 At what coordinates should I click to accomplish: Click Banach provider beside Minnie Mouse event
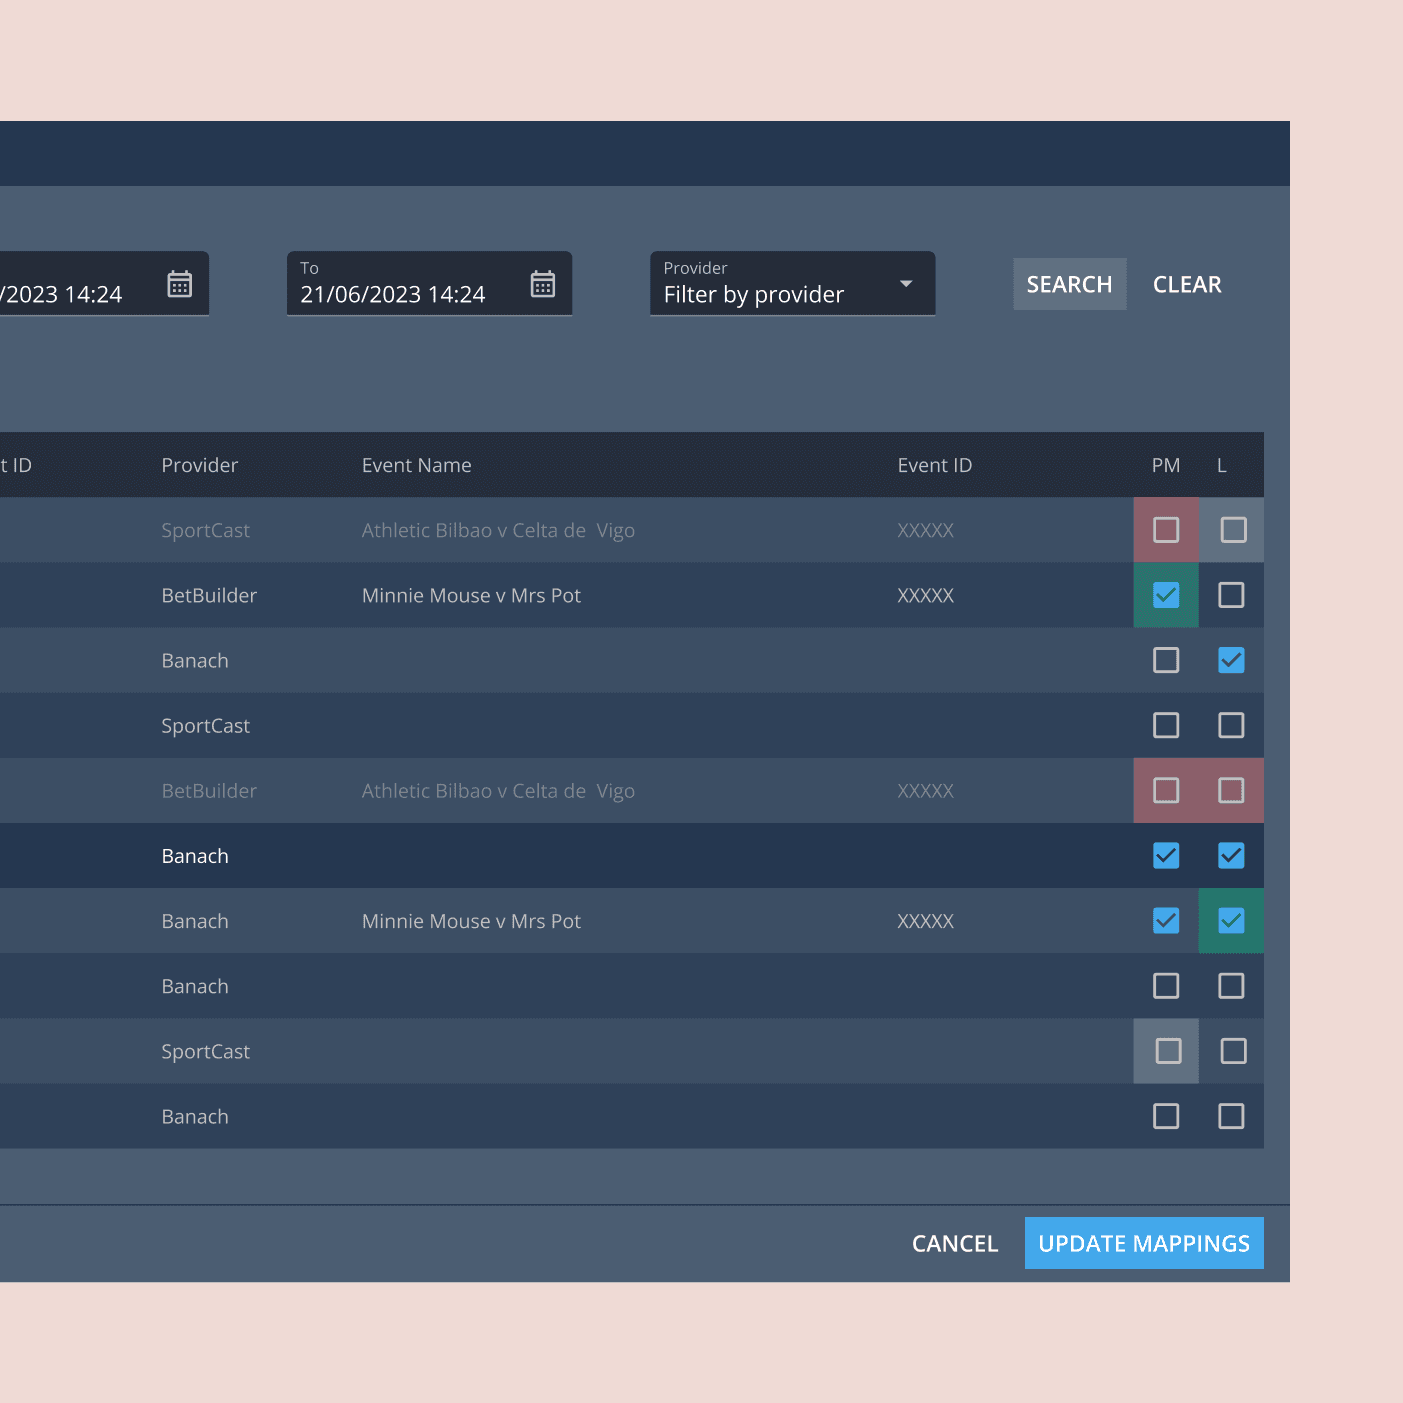click(x=195, y=921)
